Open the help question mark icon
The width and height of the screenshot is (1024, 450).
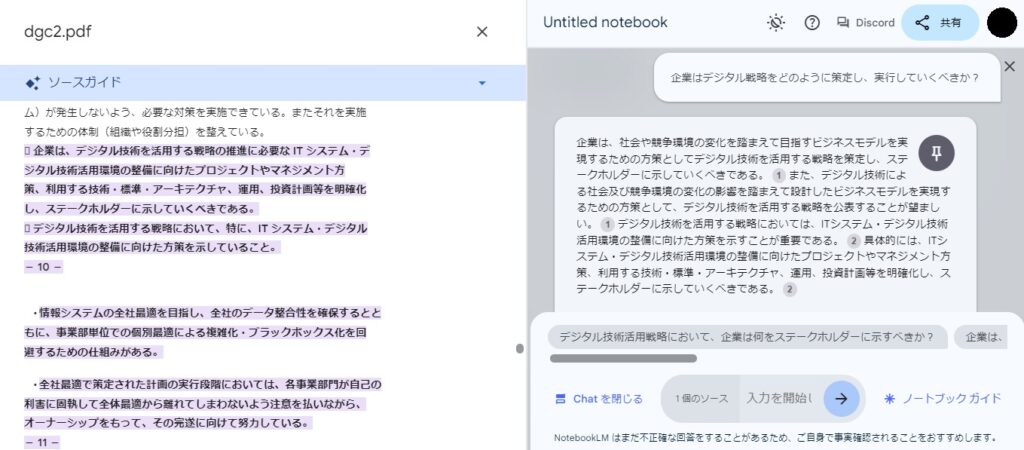pyautogui.click(x=812, y=23)
